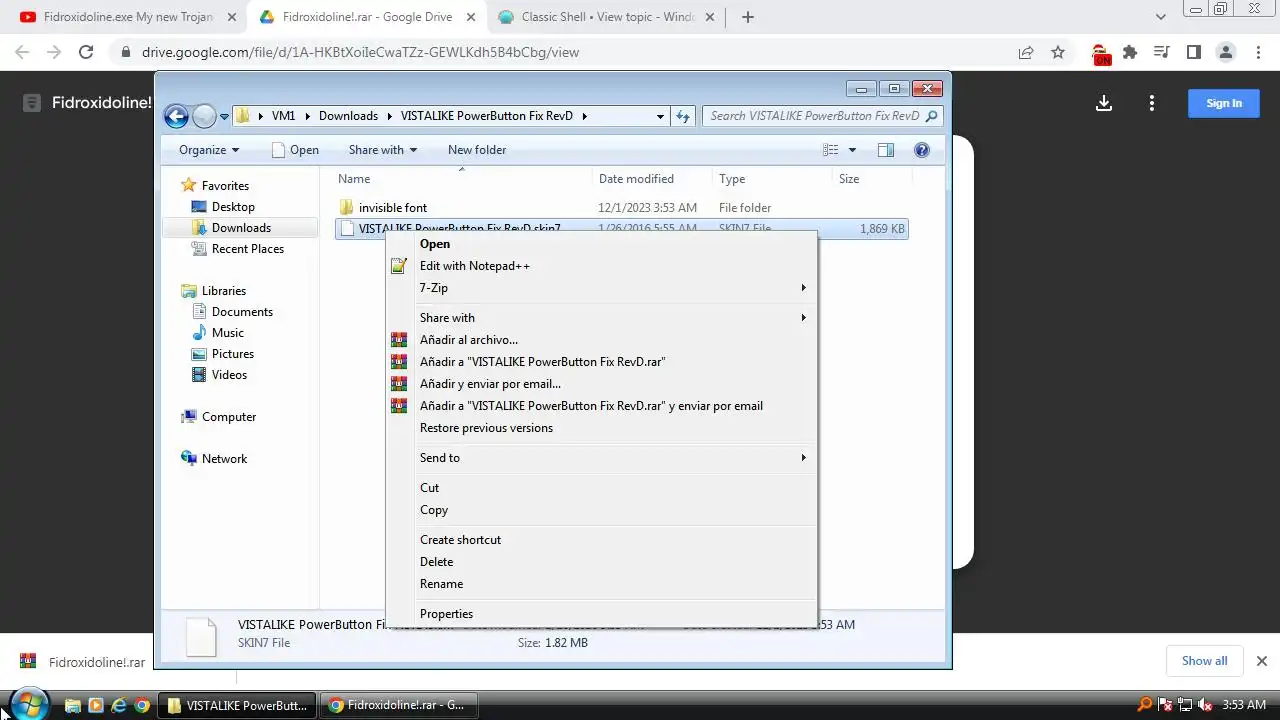The image size is (1280, 720).
Task: Choose Copy in the context menu
Action: point(602,510)
